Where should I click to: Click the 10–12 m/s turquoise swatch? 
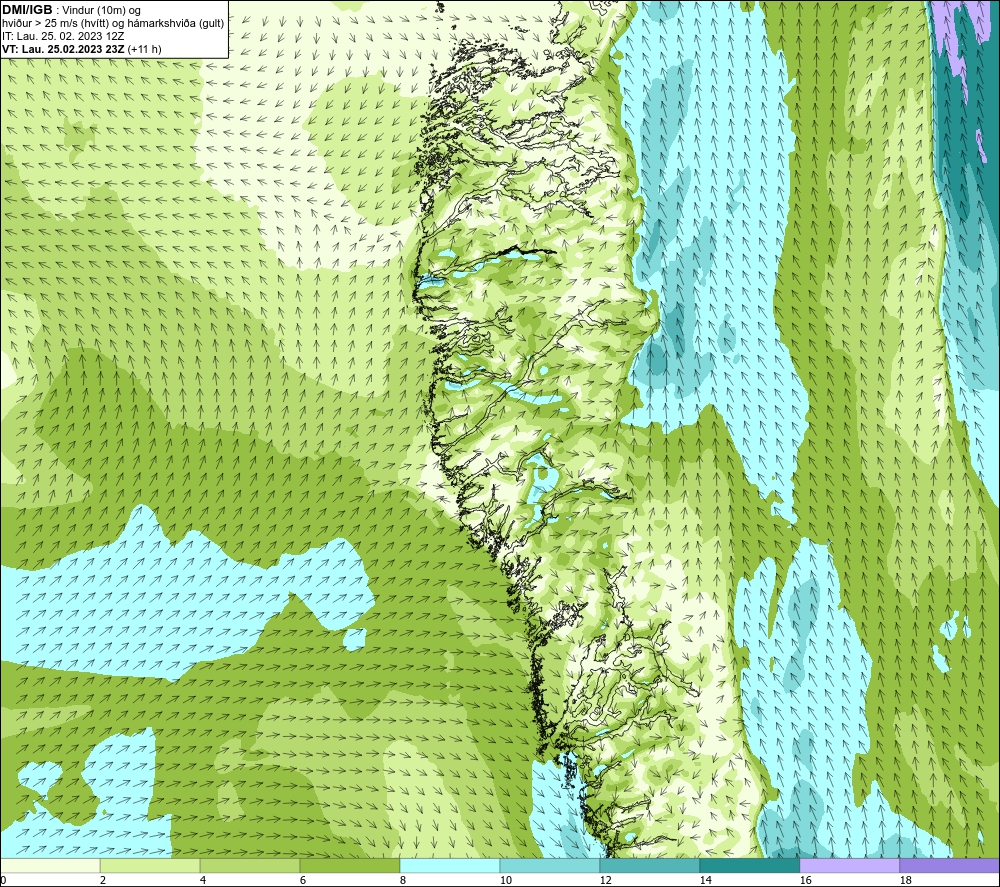coord(550,865)
